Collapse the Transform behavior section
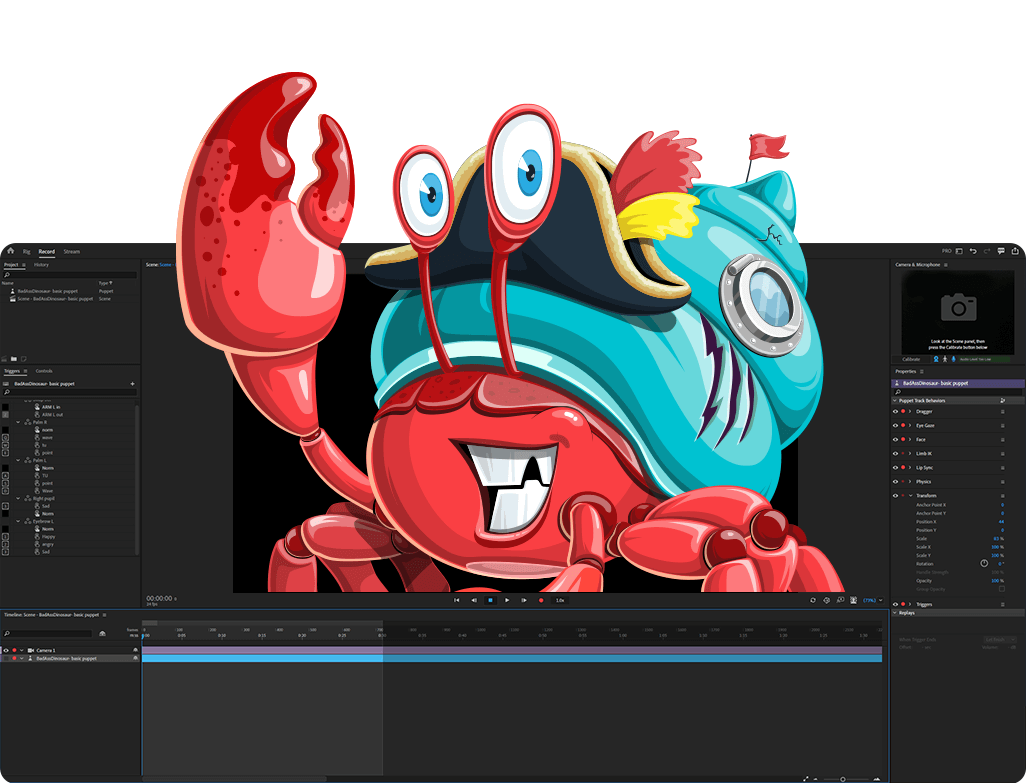The width and height of the screenshot is (1026, 783). 910,495
